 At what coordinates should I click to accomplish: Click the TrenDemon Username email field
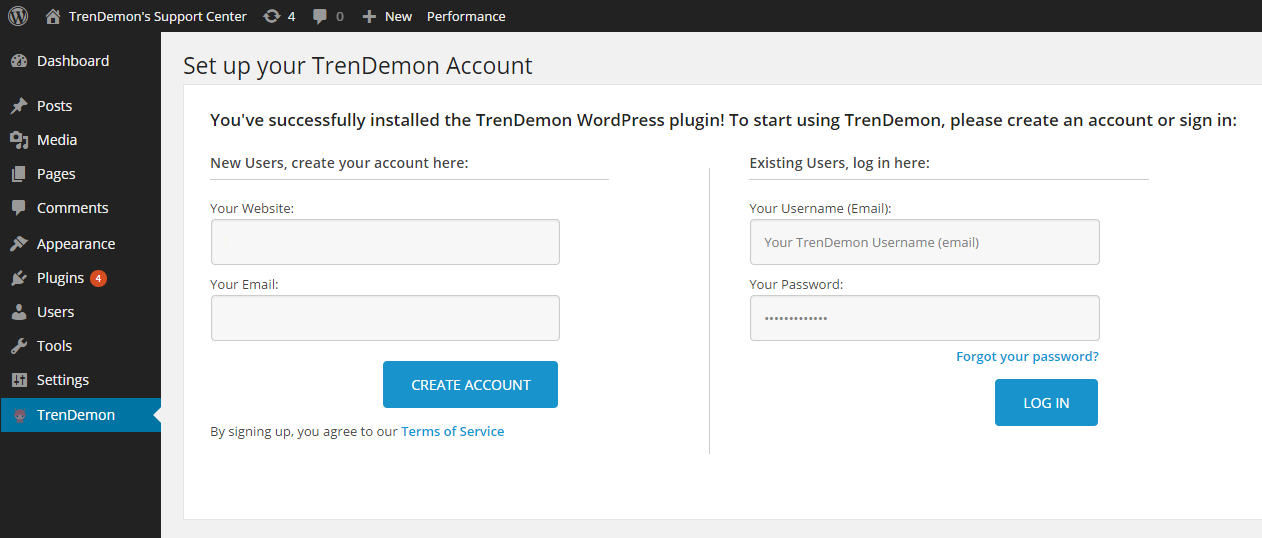point(924,242)
